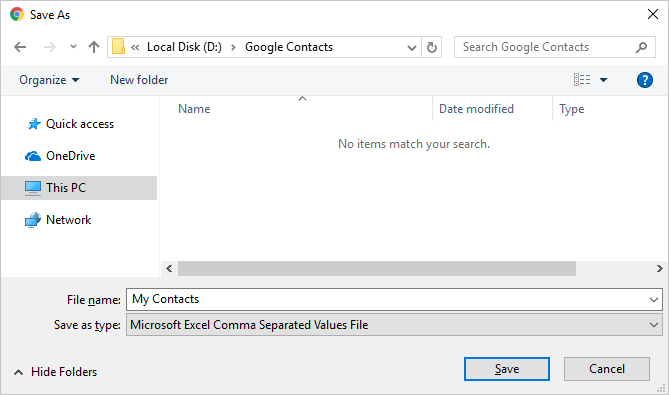This screenshot has width=669, height=395.
Task: Open the view options dropdown arrow
Action: [x=603, y=80]
